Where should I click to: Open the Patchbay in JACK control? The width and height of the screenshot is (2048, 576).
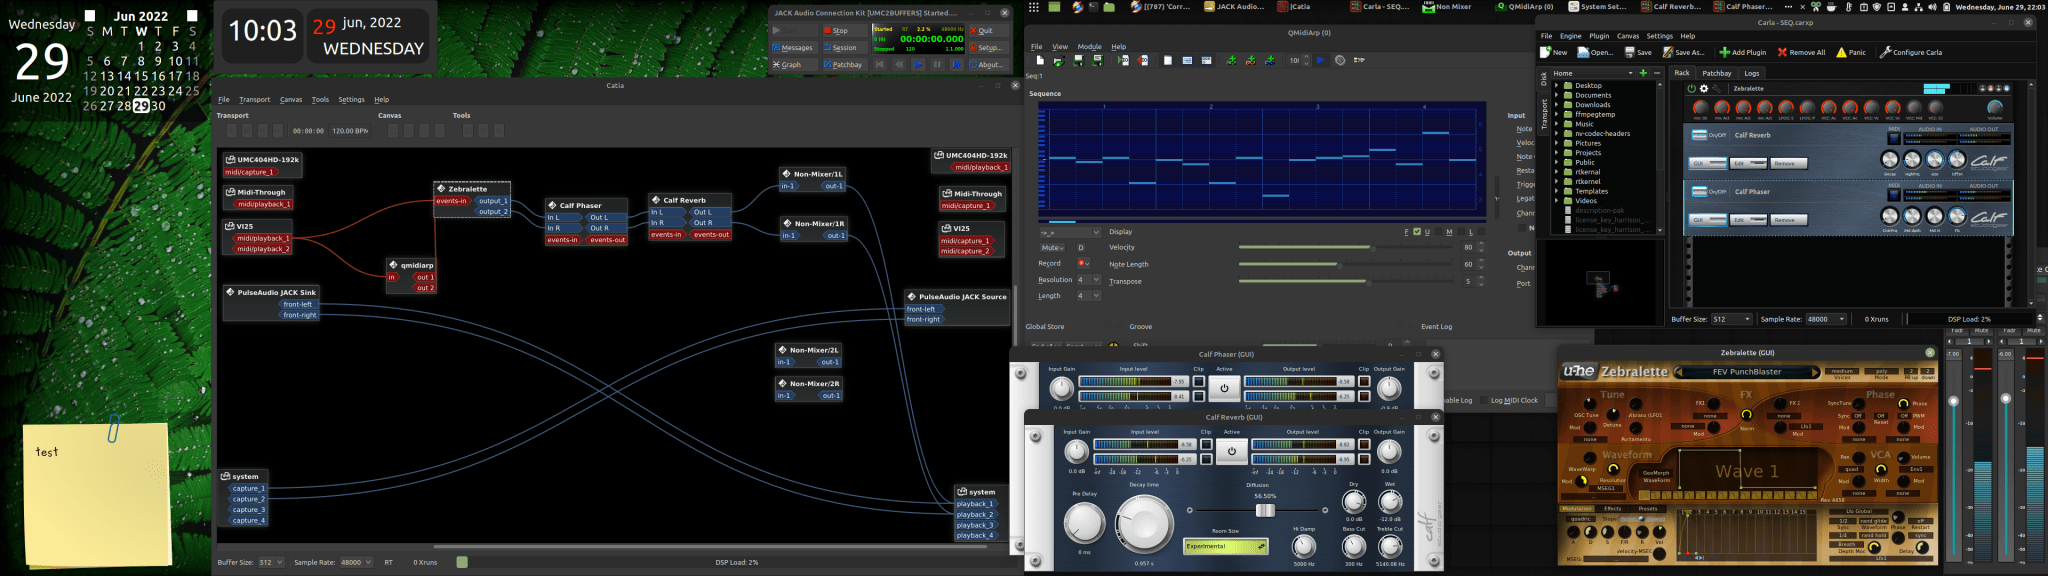[844, 64]
